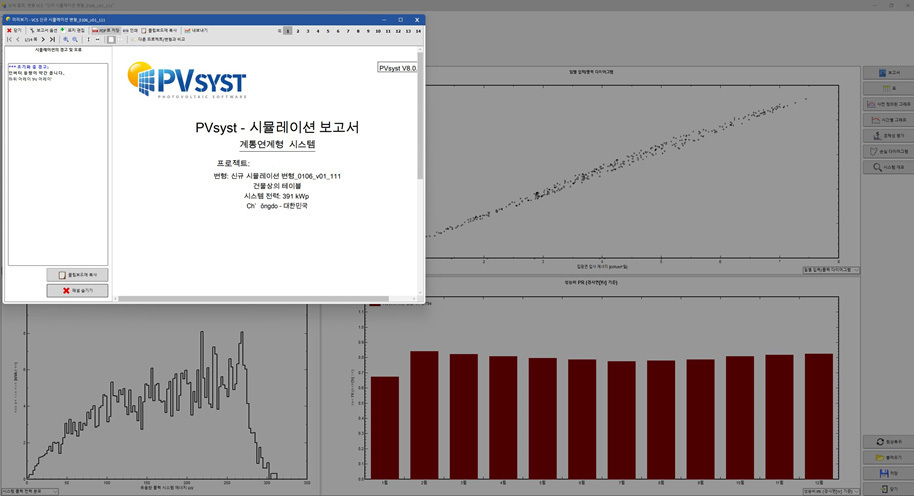Click Load button with folder icon
Screen dimensions: 914x496
point(888,458)
